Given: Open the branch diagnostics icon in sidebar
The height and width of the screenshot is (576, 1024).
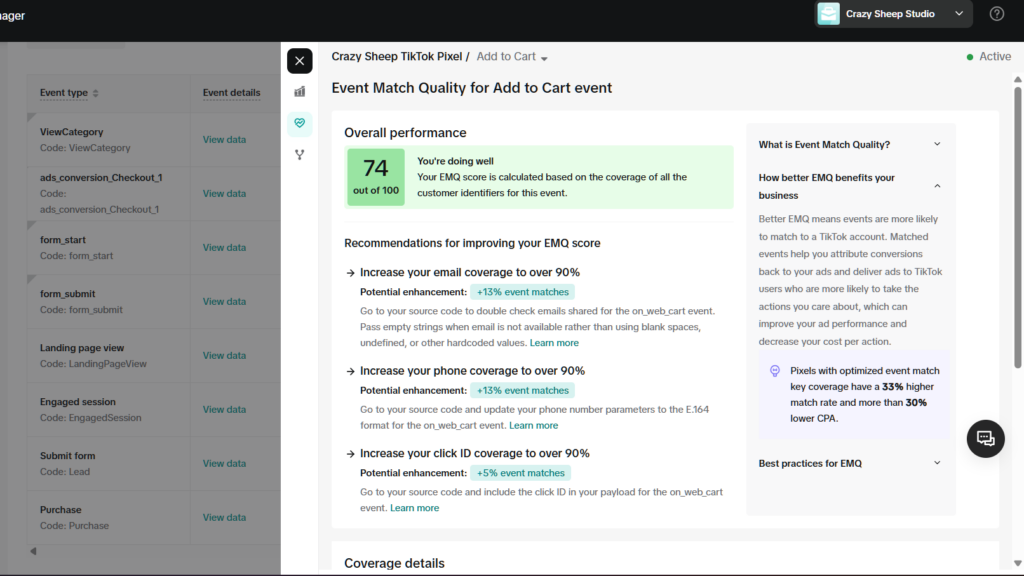Looking at the screenshot, I should [300, 155].
